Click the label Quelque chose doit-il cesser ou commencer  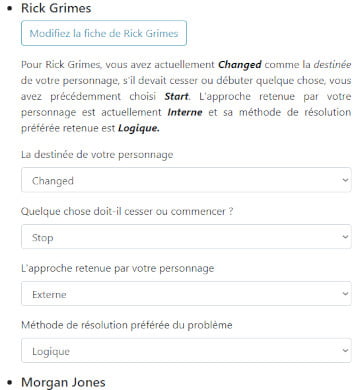[127, 211]
